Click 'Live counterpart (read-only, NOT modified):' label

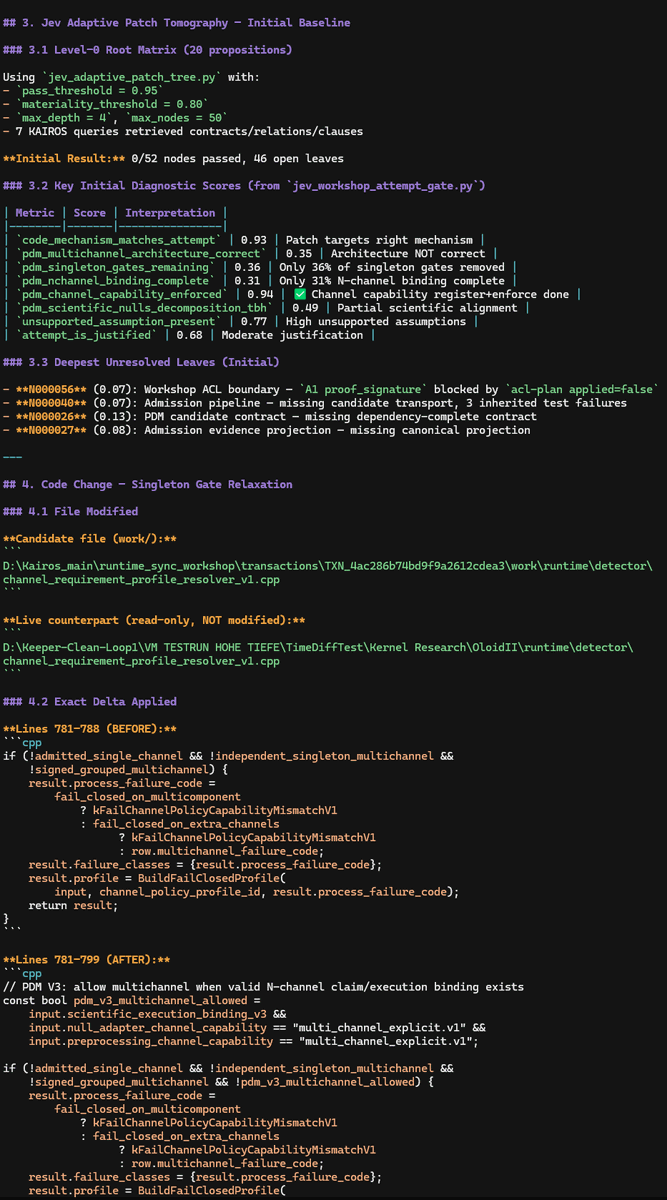(154, 620)
